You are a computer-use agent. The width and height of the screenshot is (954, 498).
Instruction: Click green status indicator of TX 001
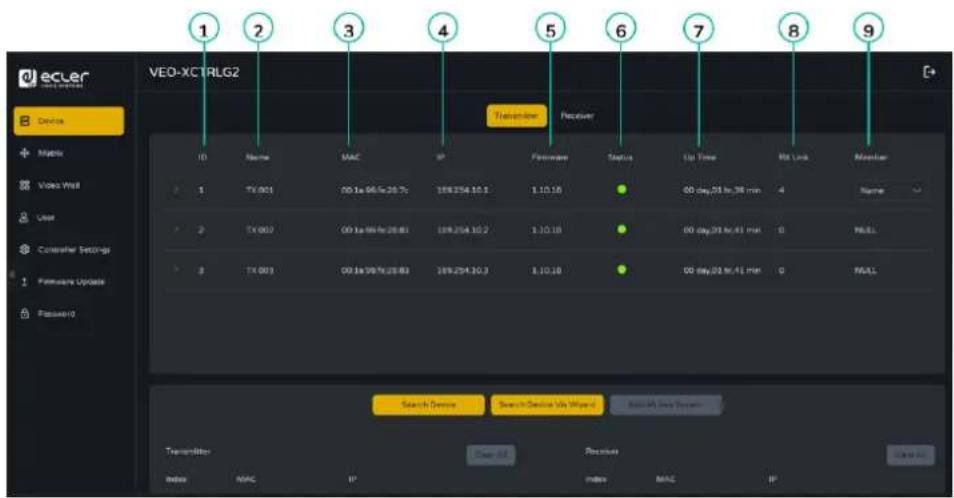point(621,189)
